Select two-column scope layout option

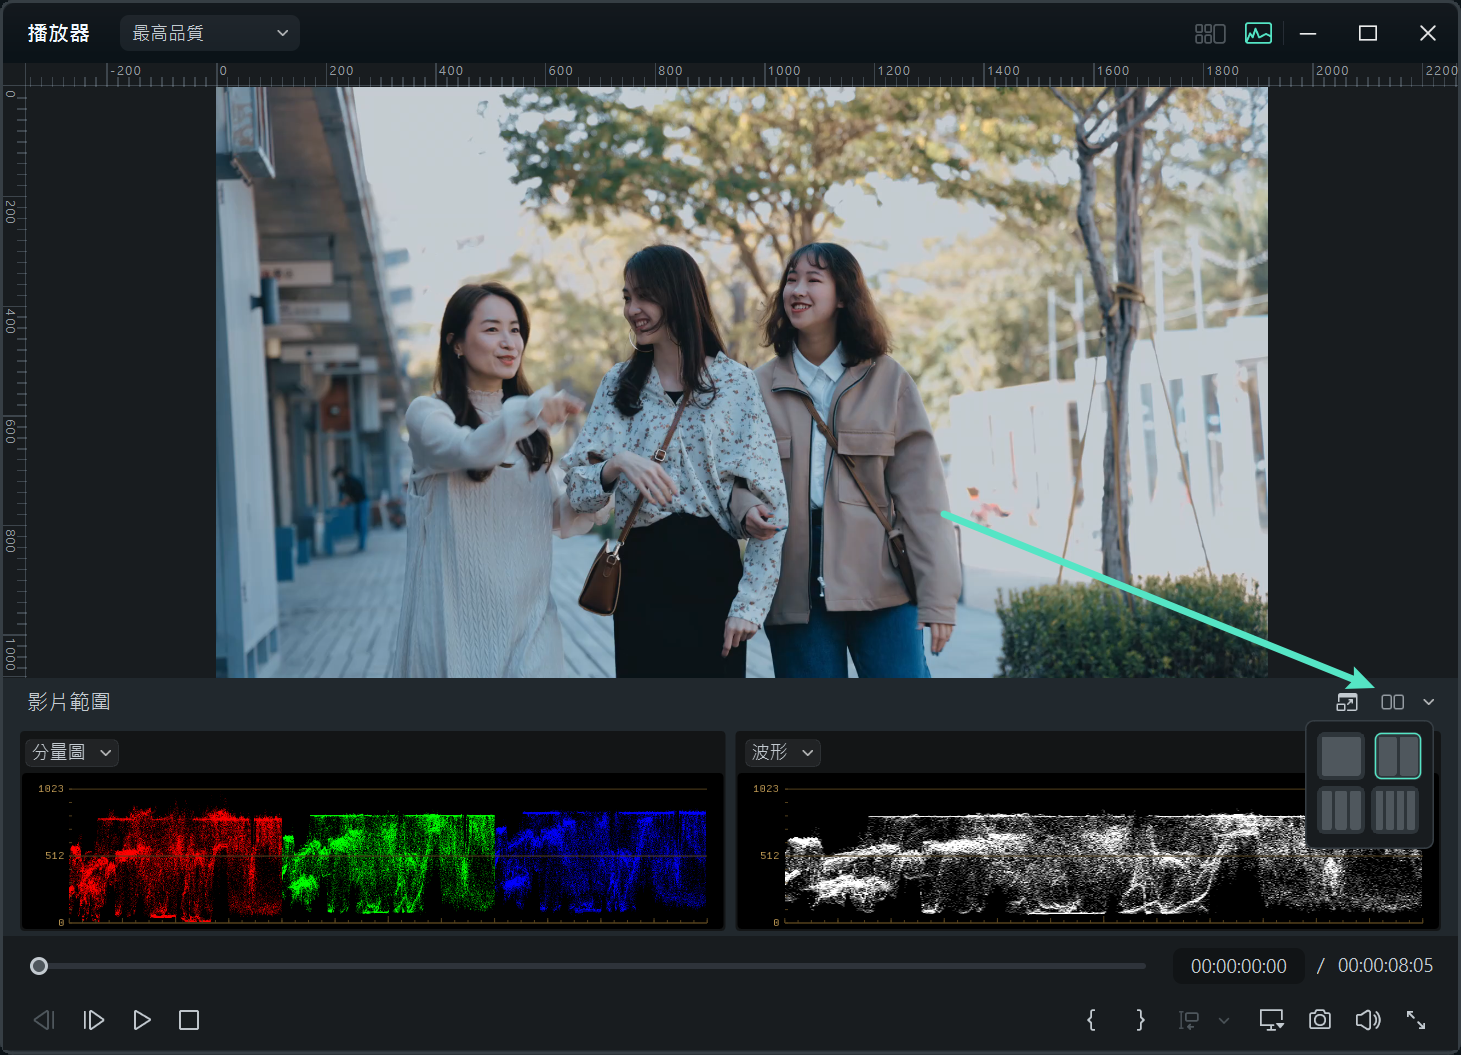point(1397,756)
